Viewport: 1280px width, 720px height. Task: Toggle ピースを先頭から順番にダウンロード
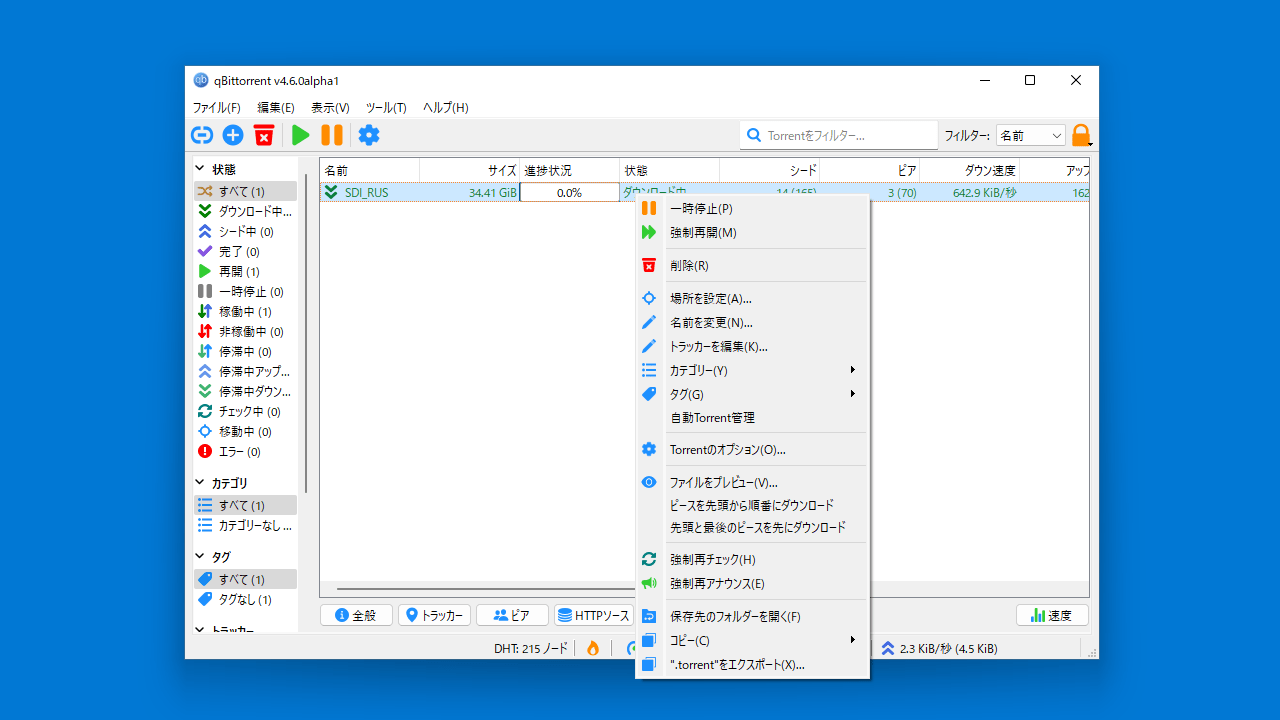[x=752, y=505]
